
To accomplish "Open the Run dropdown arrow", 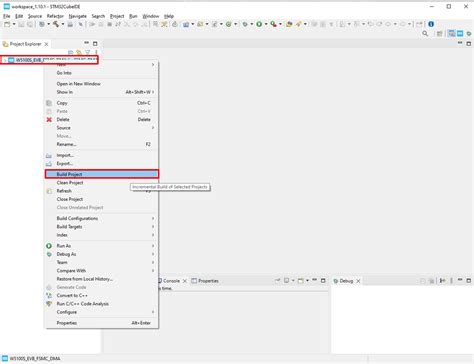I will point(266,24).
